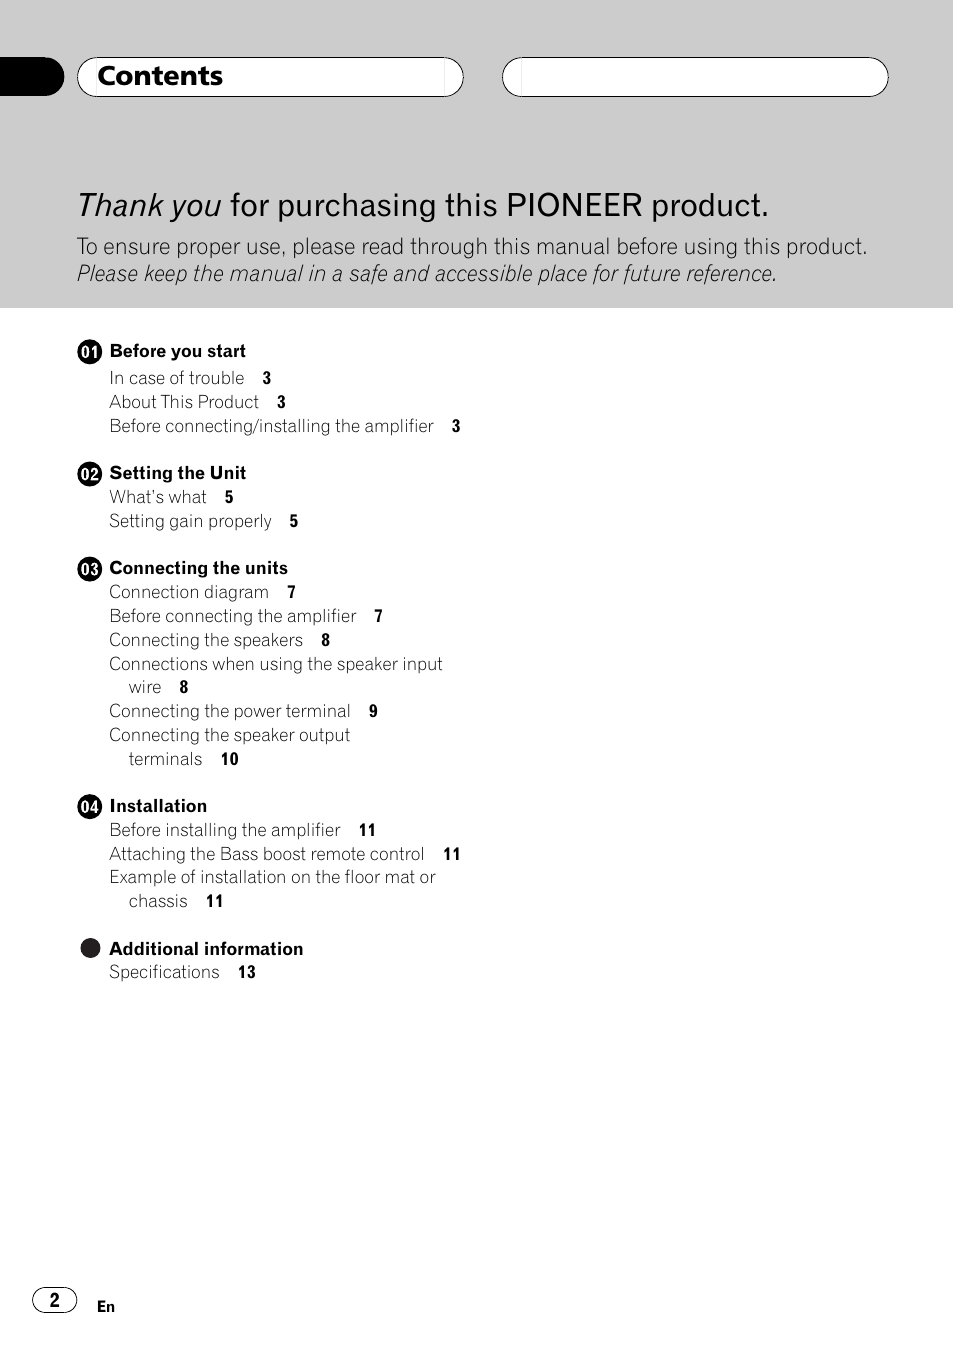This screenshot has width=954, height=1352.
Task: Click the page number 2 badge
Action: [55, 1300]
